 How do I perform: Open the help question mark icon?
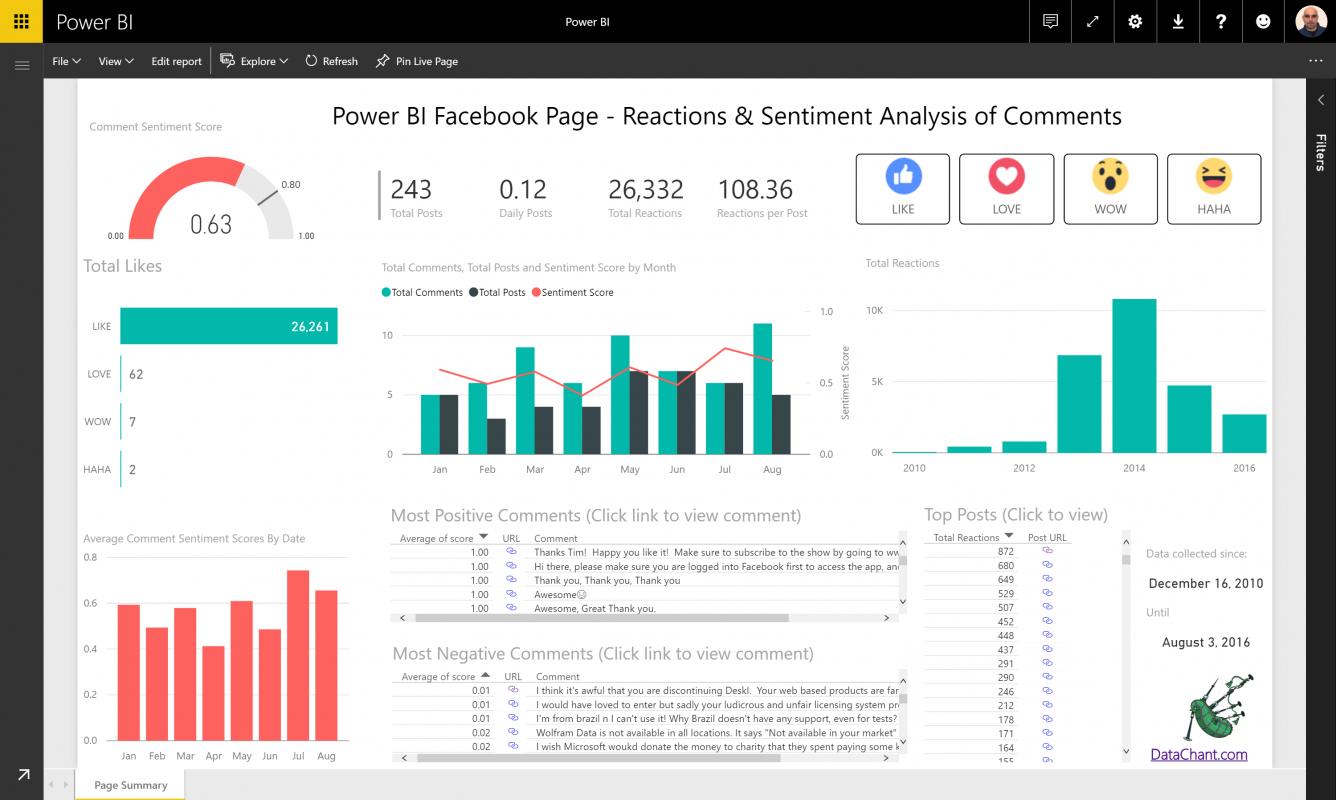[x=1220, y=21]
